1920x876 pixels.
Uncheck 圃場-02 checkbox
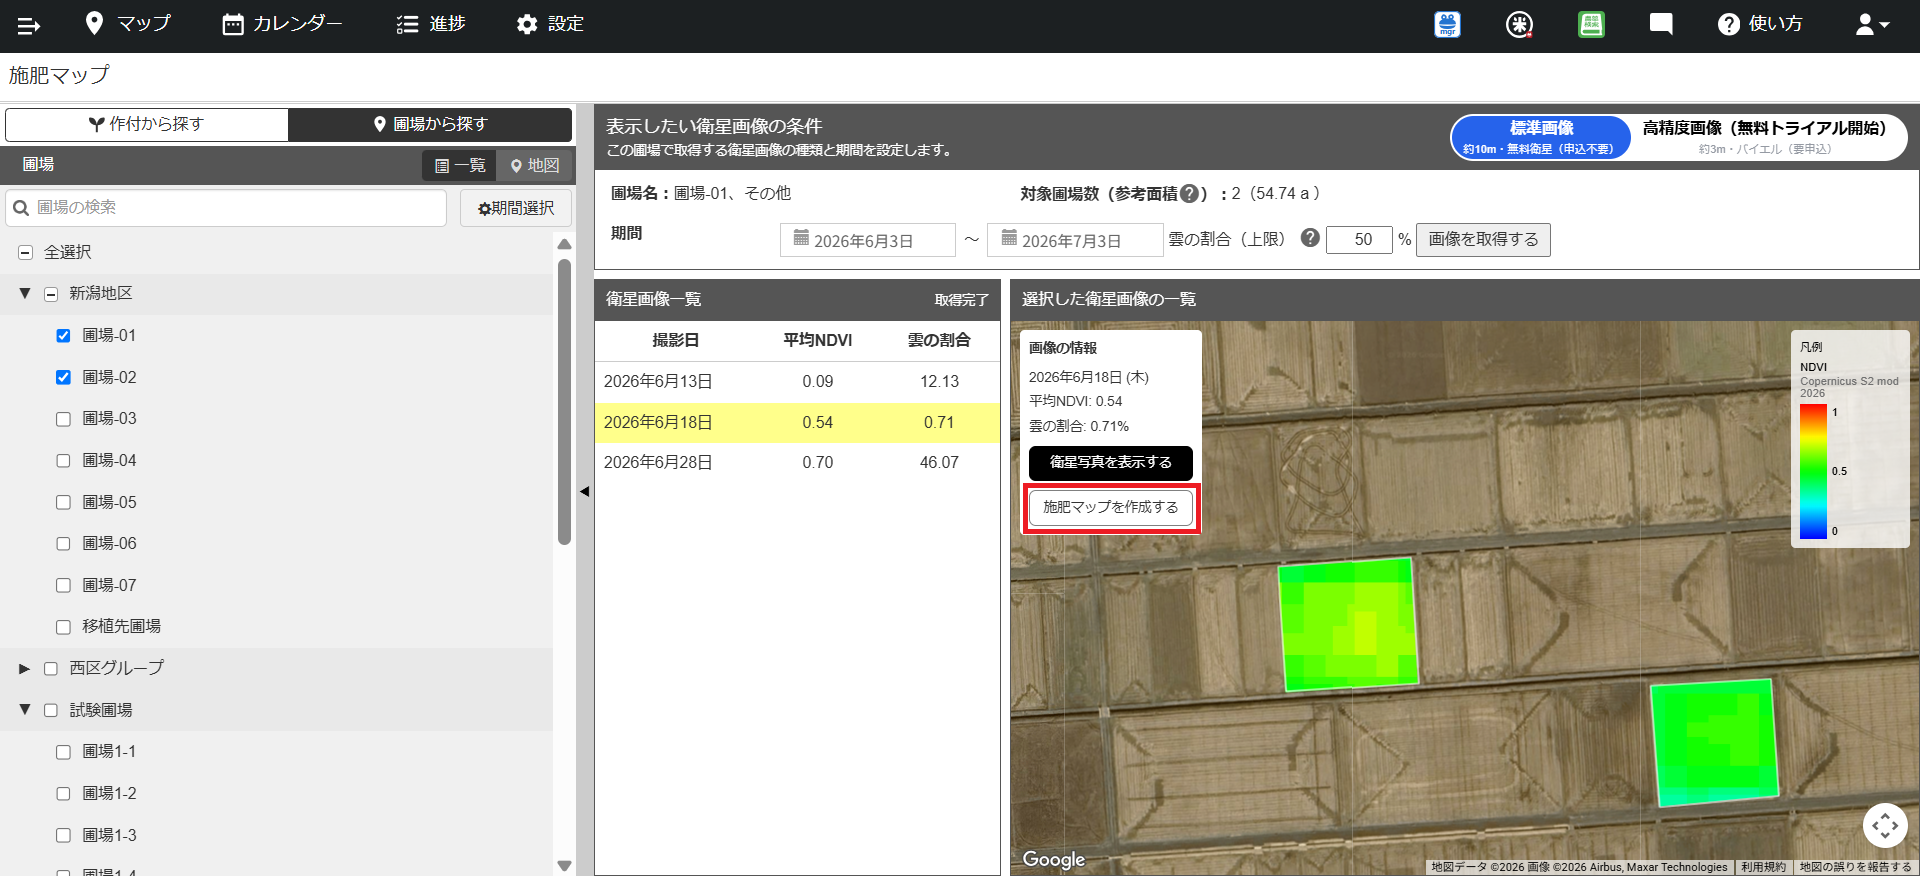(x=63, y=377)
